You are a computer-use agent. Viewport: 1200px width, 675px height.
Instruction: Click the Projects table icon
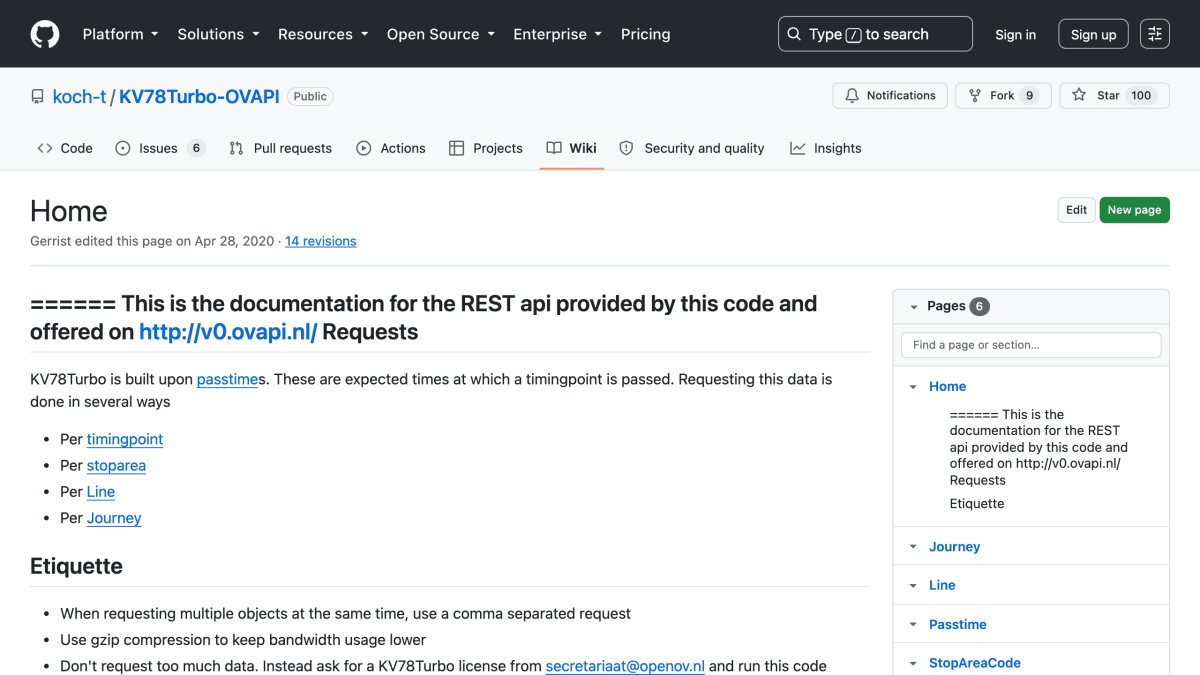(x=456, y=148)
